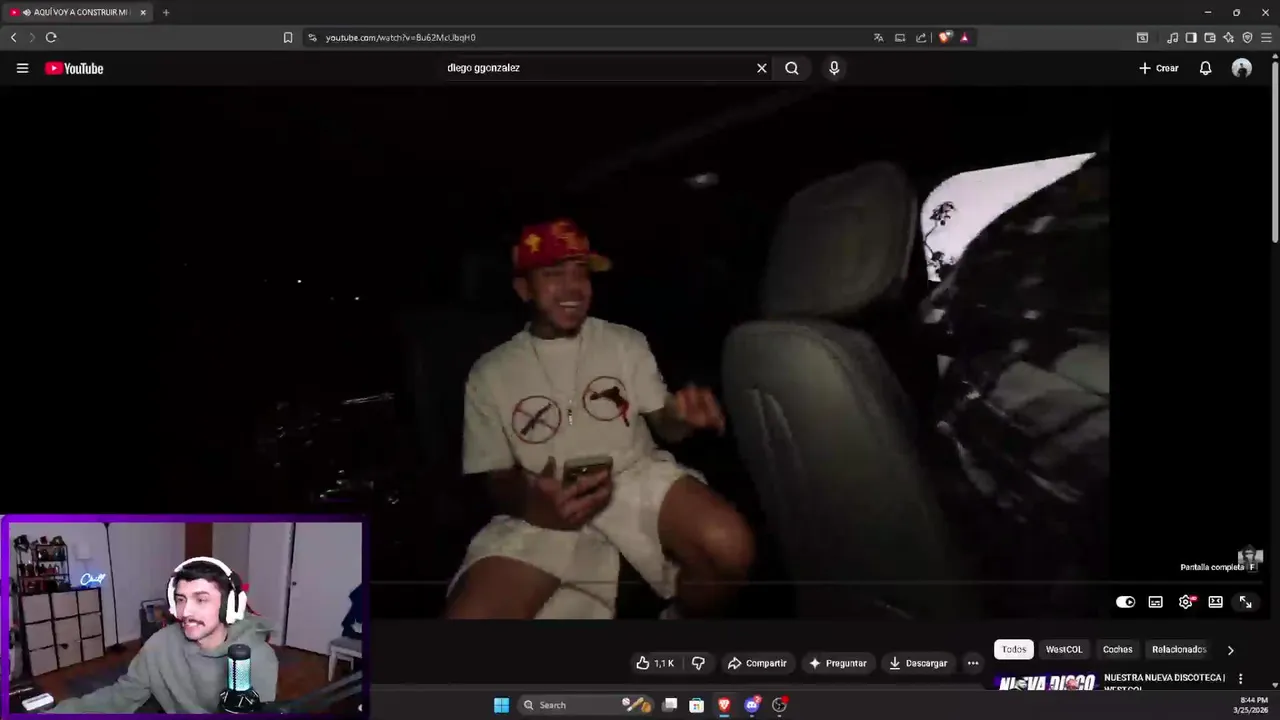
Task: Open more video actions ellipsis
Action: tap(973, 663)
